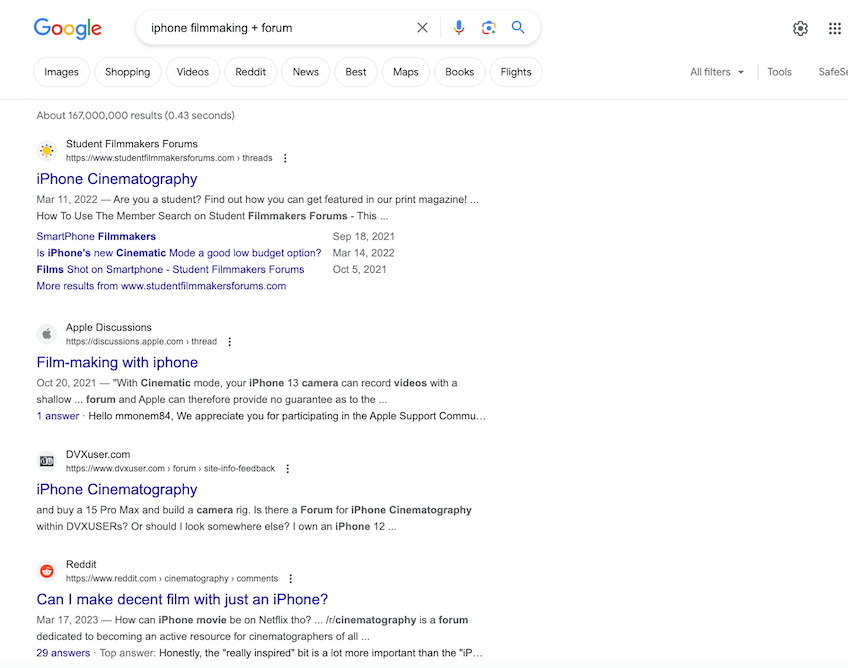
Task: Open Films Shot on Smartphone sublink
Action: (170, 269)
